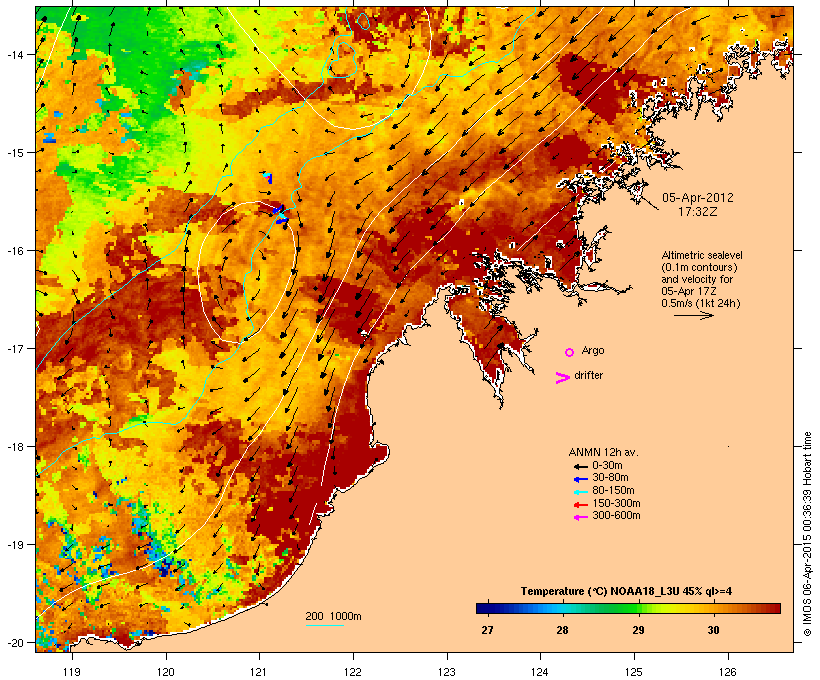Viewport: 820px width, 680px height.
Task: Click the blue 30-80m legend arrow
Action: pyautogui.click(x=580, y=479)
